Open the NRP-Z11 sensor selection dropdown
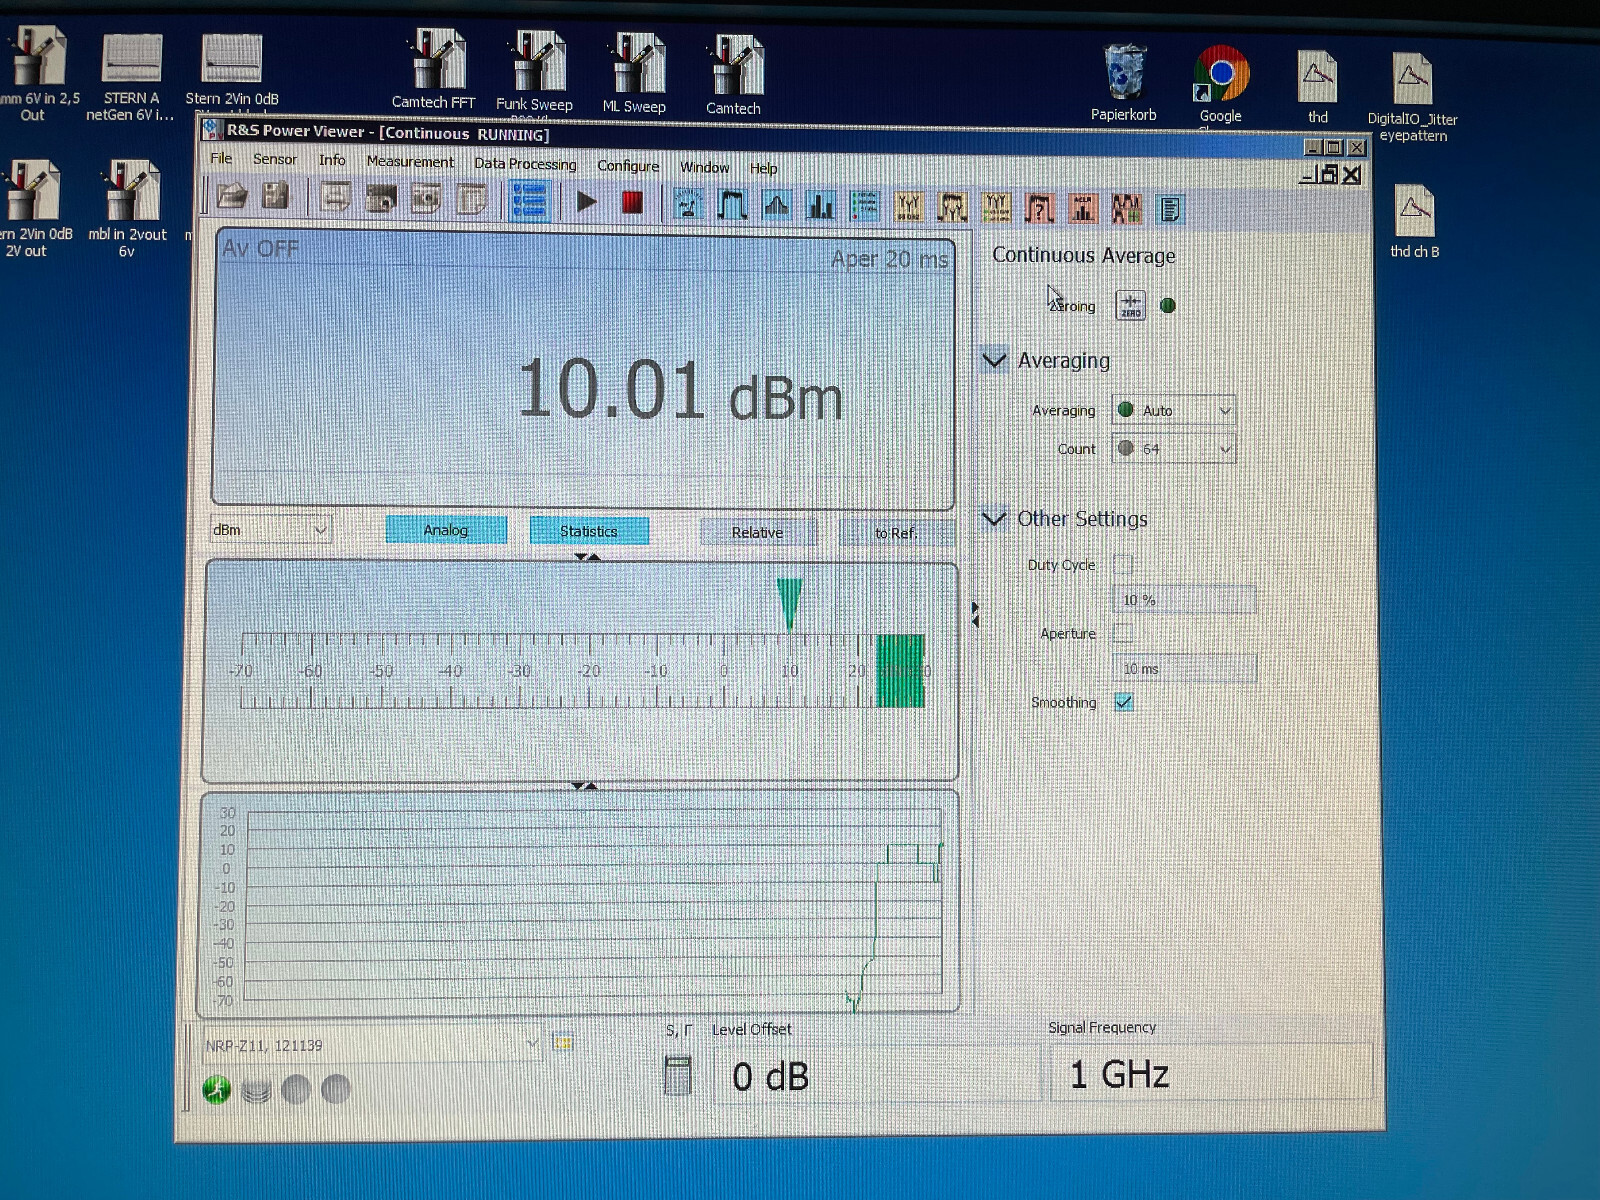This screenshot has height=1200, width=1600. click(372, 1045)
